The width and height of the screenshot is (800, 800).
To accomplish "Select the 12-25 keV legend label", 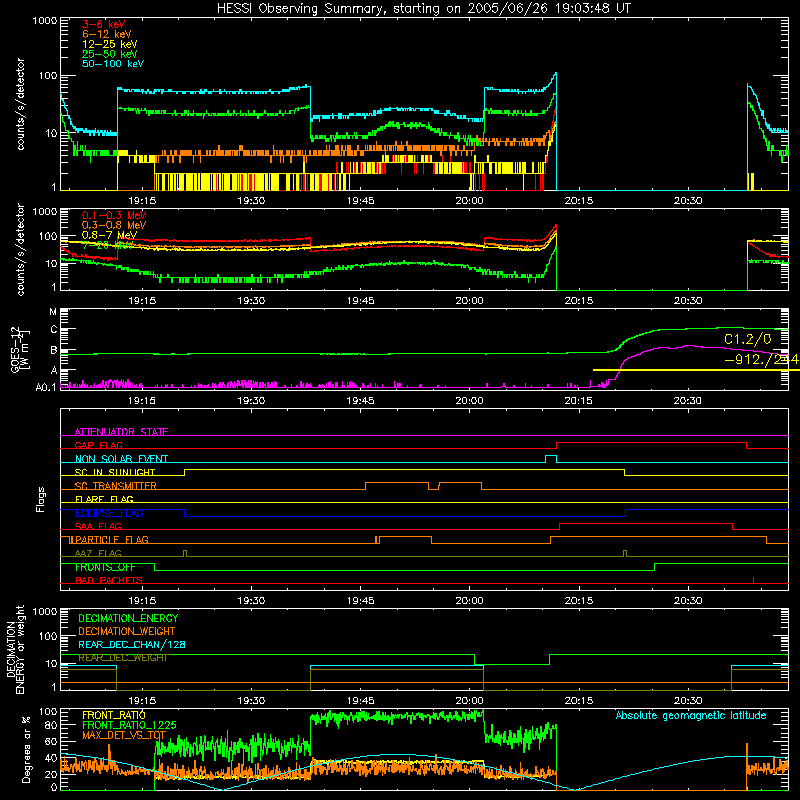I will [109, 44].
